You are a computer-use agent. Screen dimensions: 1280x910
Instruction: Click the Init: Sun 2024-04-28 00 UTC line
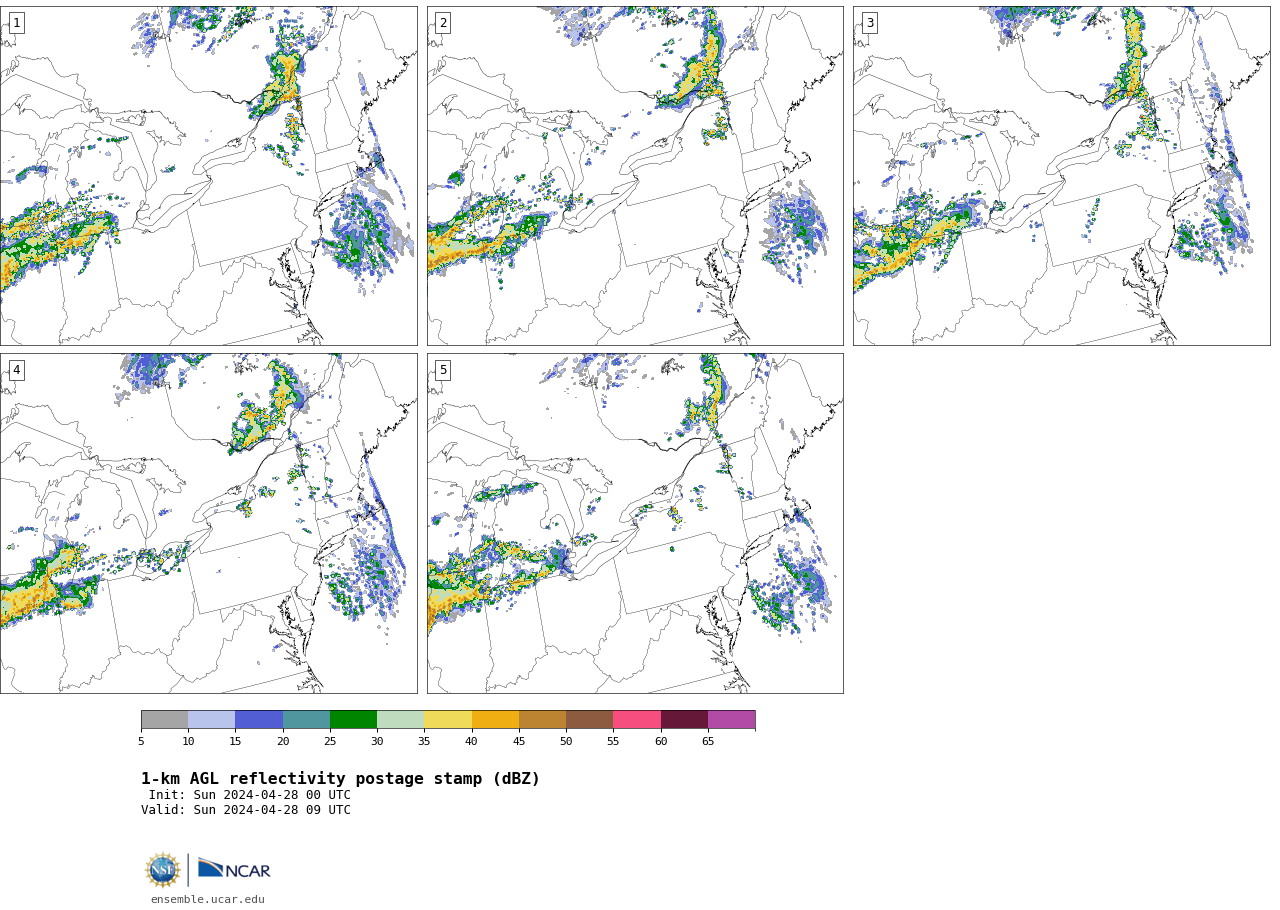pyautogui.click(x=250, y=795)
